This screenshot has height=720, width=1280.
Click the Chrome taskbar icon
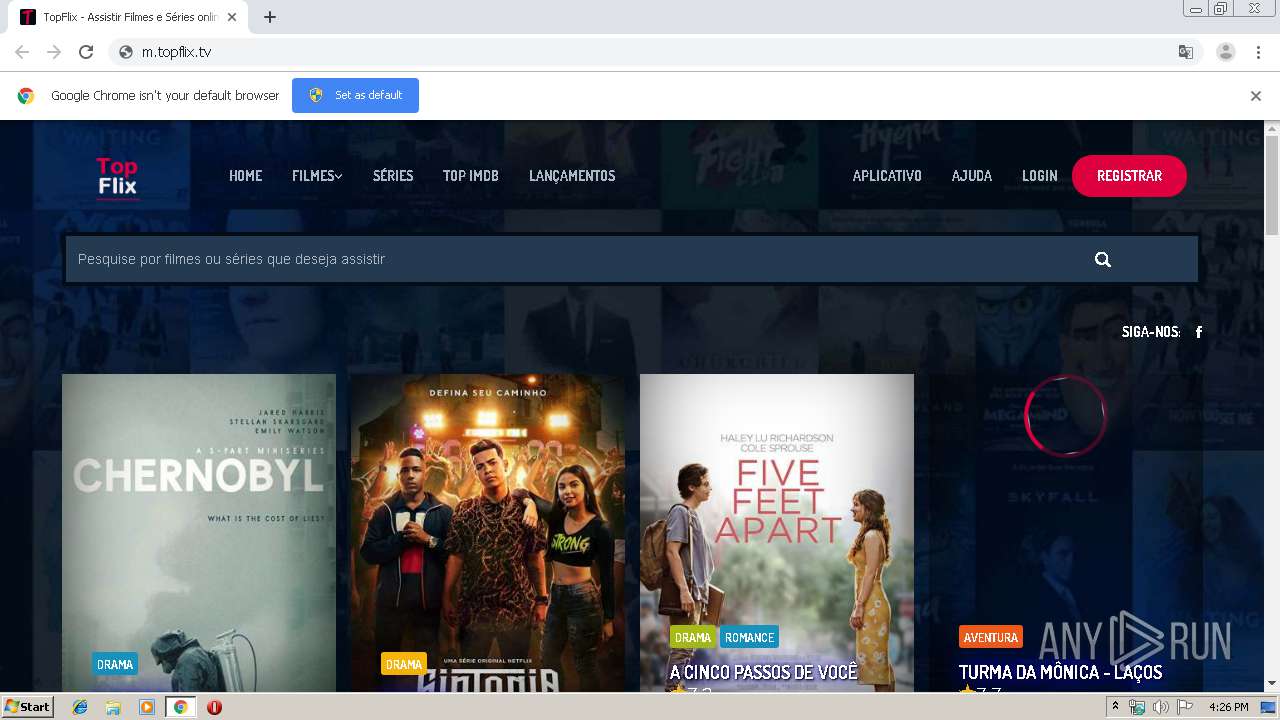(x=181, y=707)
